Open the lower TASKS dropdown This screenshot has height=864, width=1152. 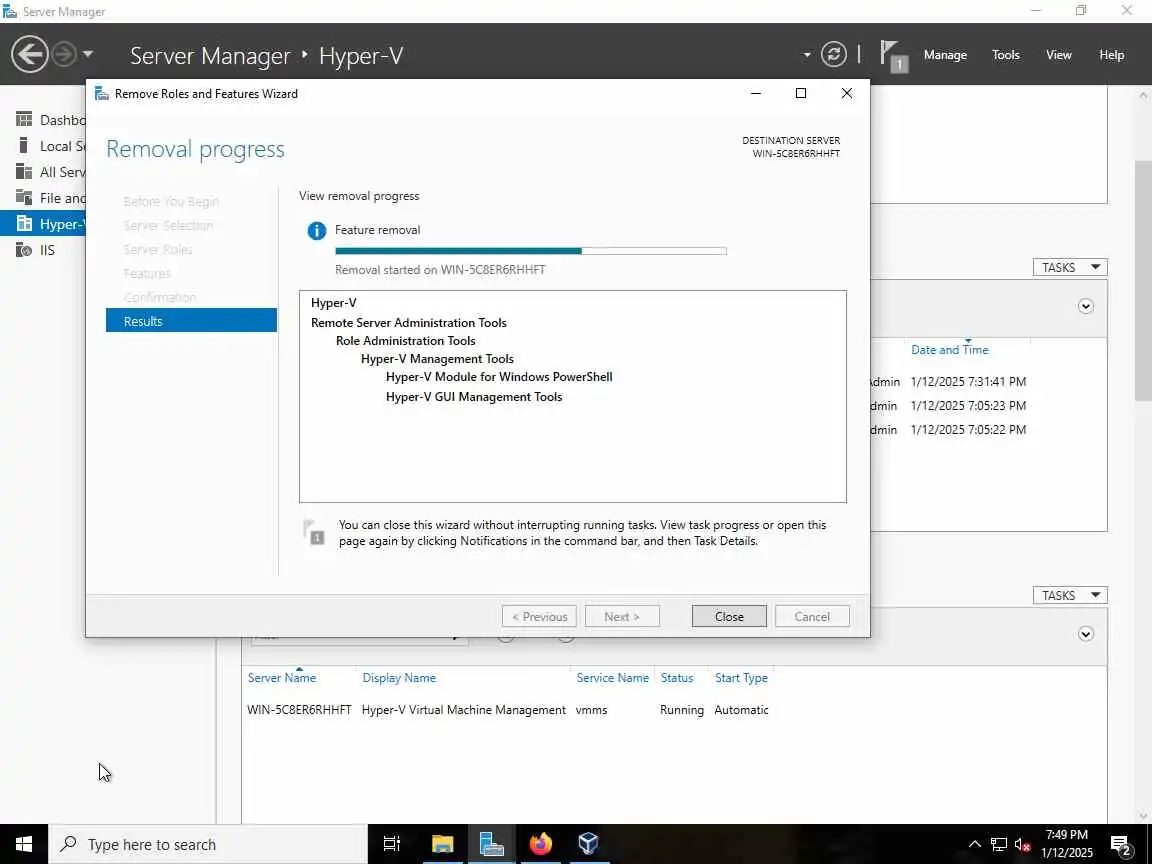click(1070, 595)
